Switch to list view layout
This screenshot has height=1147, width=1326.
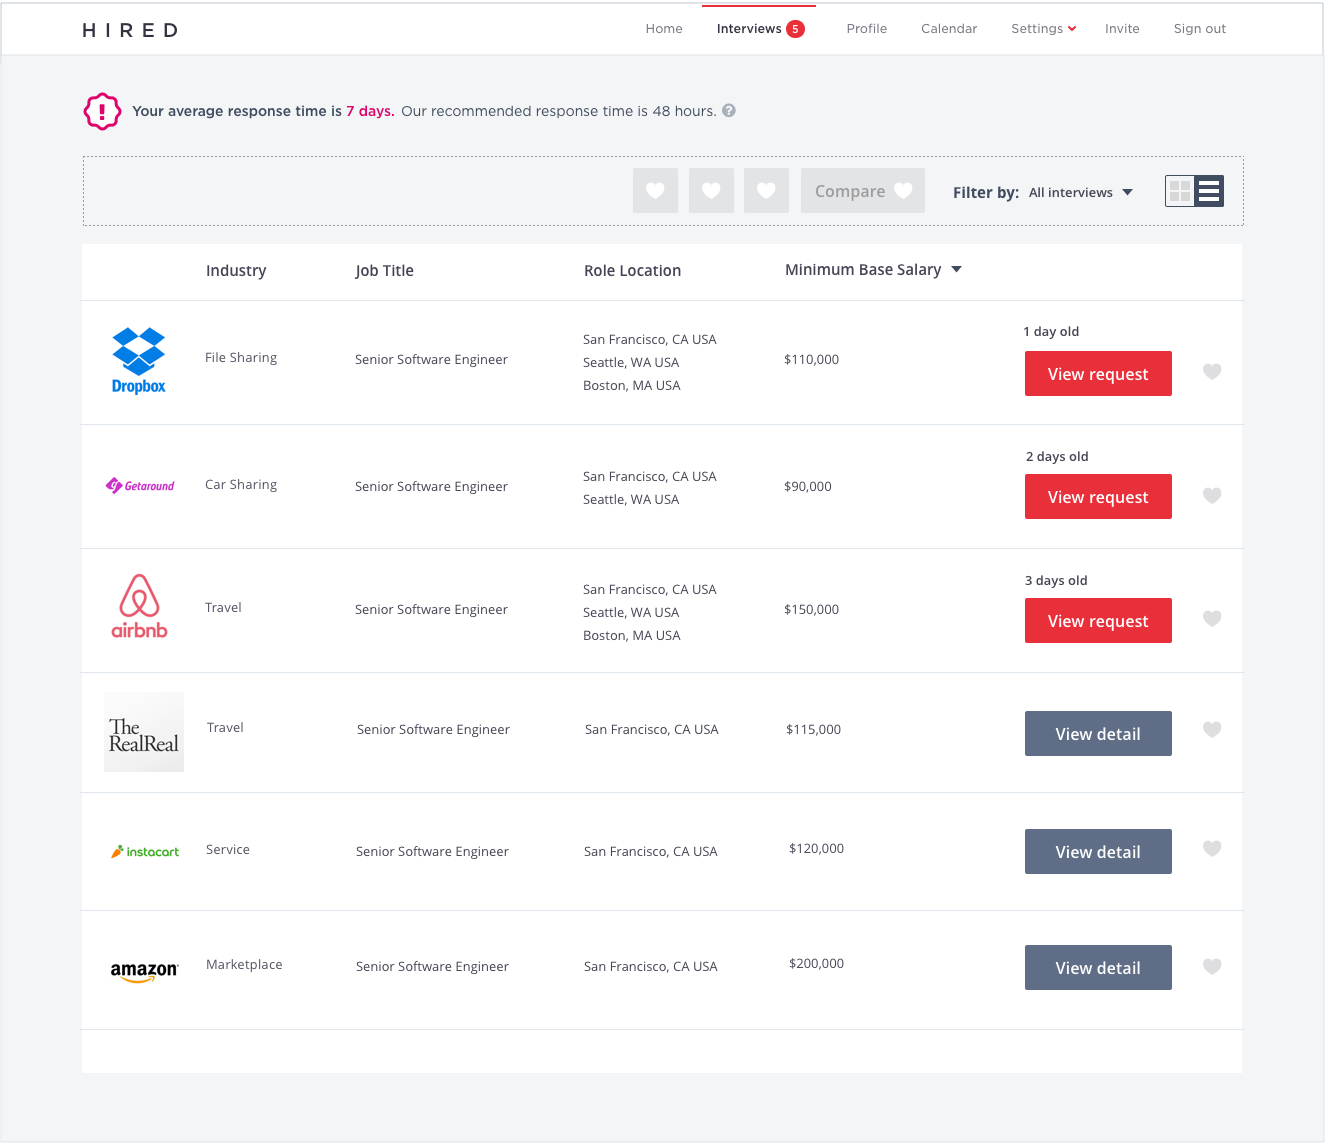(1209, 191)
